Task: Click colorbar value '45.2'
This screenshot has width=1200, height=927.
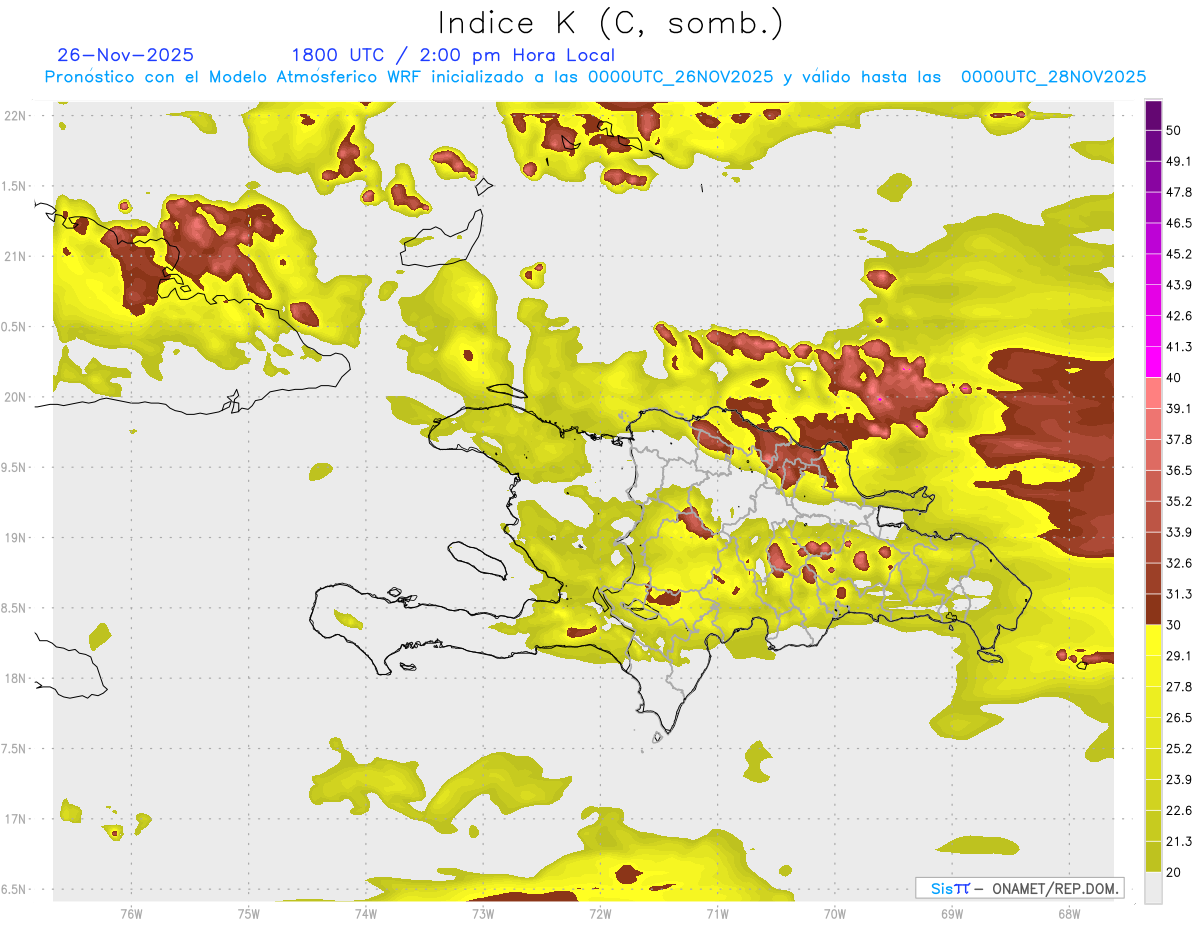Action: click(1179, 254)
